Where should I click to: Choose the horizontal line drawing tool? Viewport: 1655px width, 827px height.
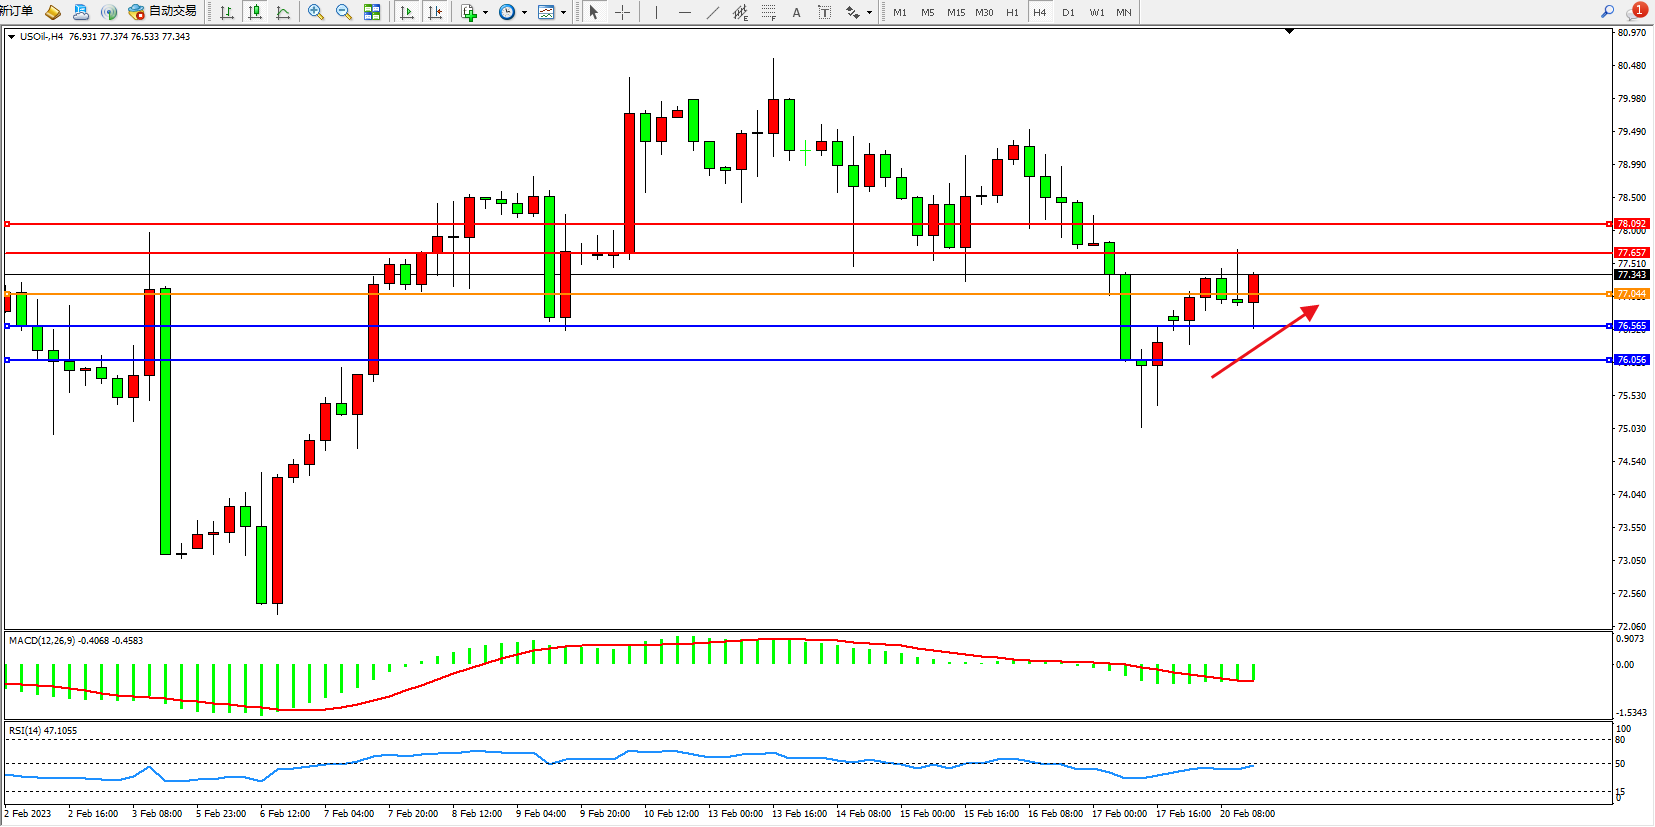point(684,12)
